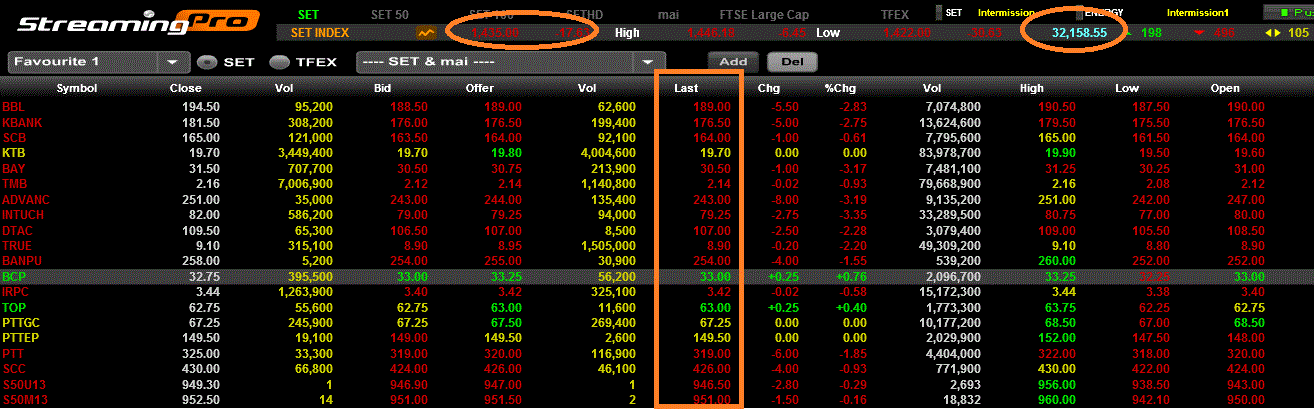Screen dimensions: 1314x410
Task: Select the mai index tab
Action: point(669,13)
